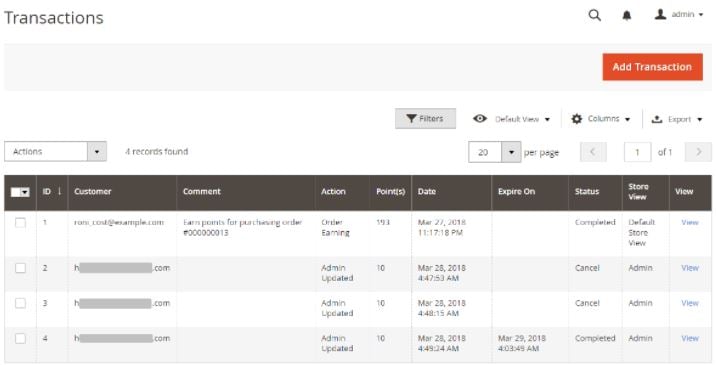Click the Order Earning action cell
The image size is (716, 365).
pyautogui.click(x=335, y=227)
